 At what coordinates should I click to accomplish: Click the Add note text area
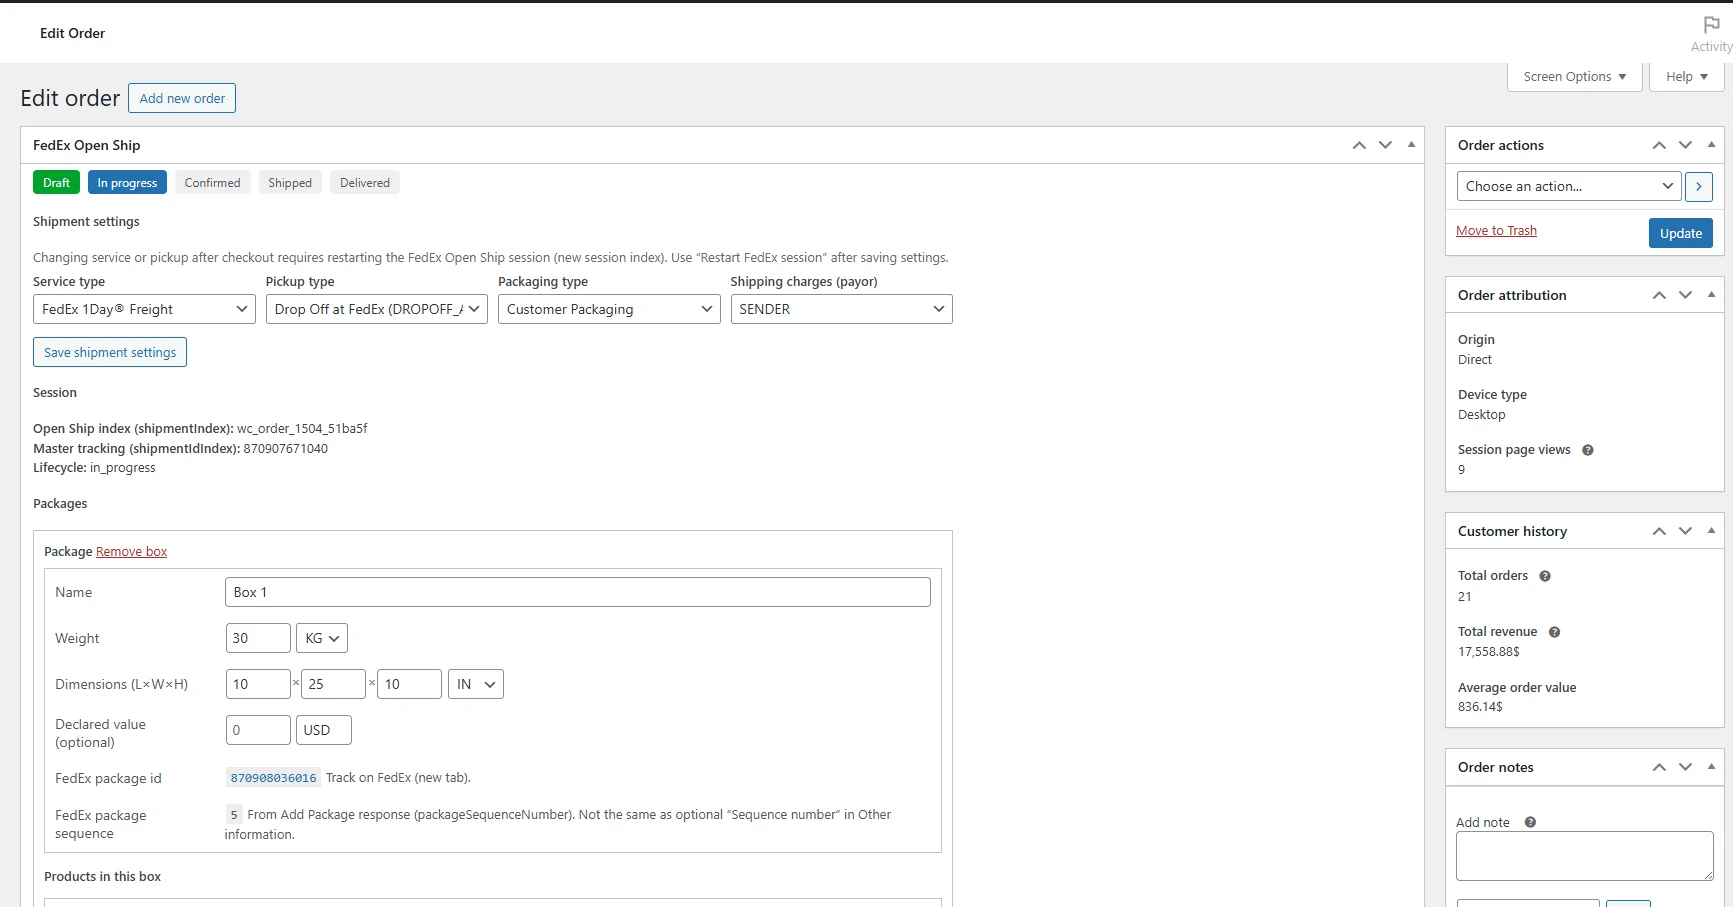(1585, 856)
